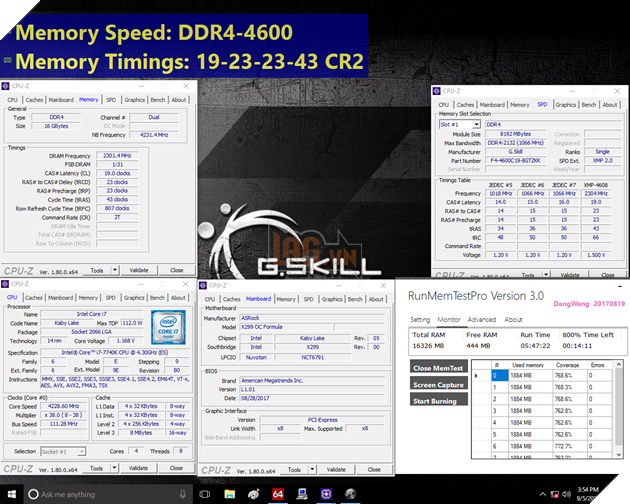Expand Tools arrow in CPU-tab CPU-Z window
The height and width of the screenshot is (504, 630).
115,468
